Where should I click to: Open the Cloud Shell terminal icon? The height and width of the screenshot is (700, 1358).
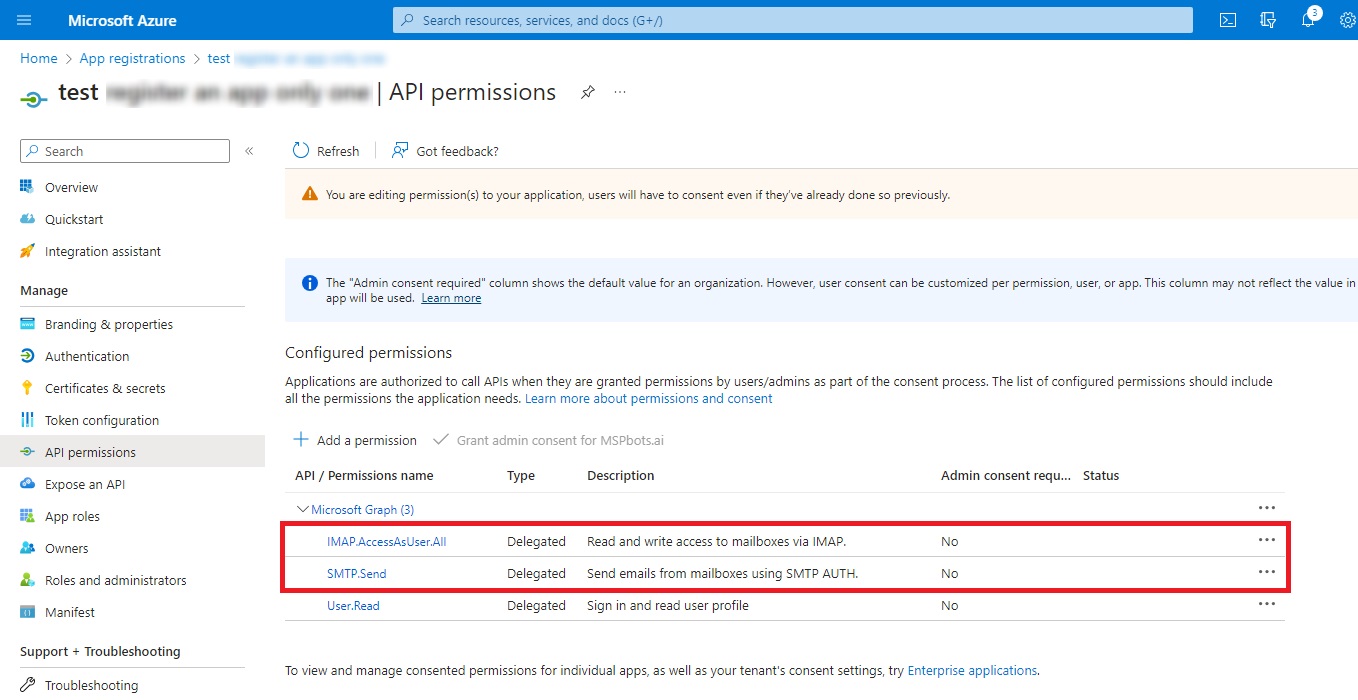click(1227, 19)
